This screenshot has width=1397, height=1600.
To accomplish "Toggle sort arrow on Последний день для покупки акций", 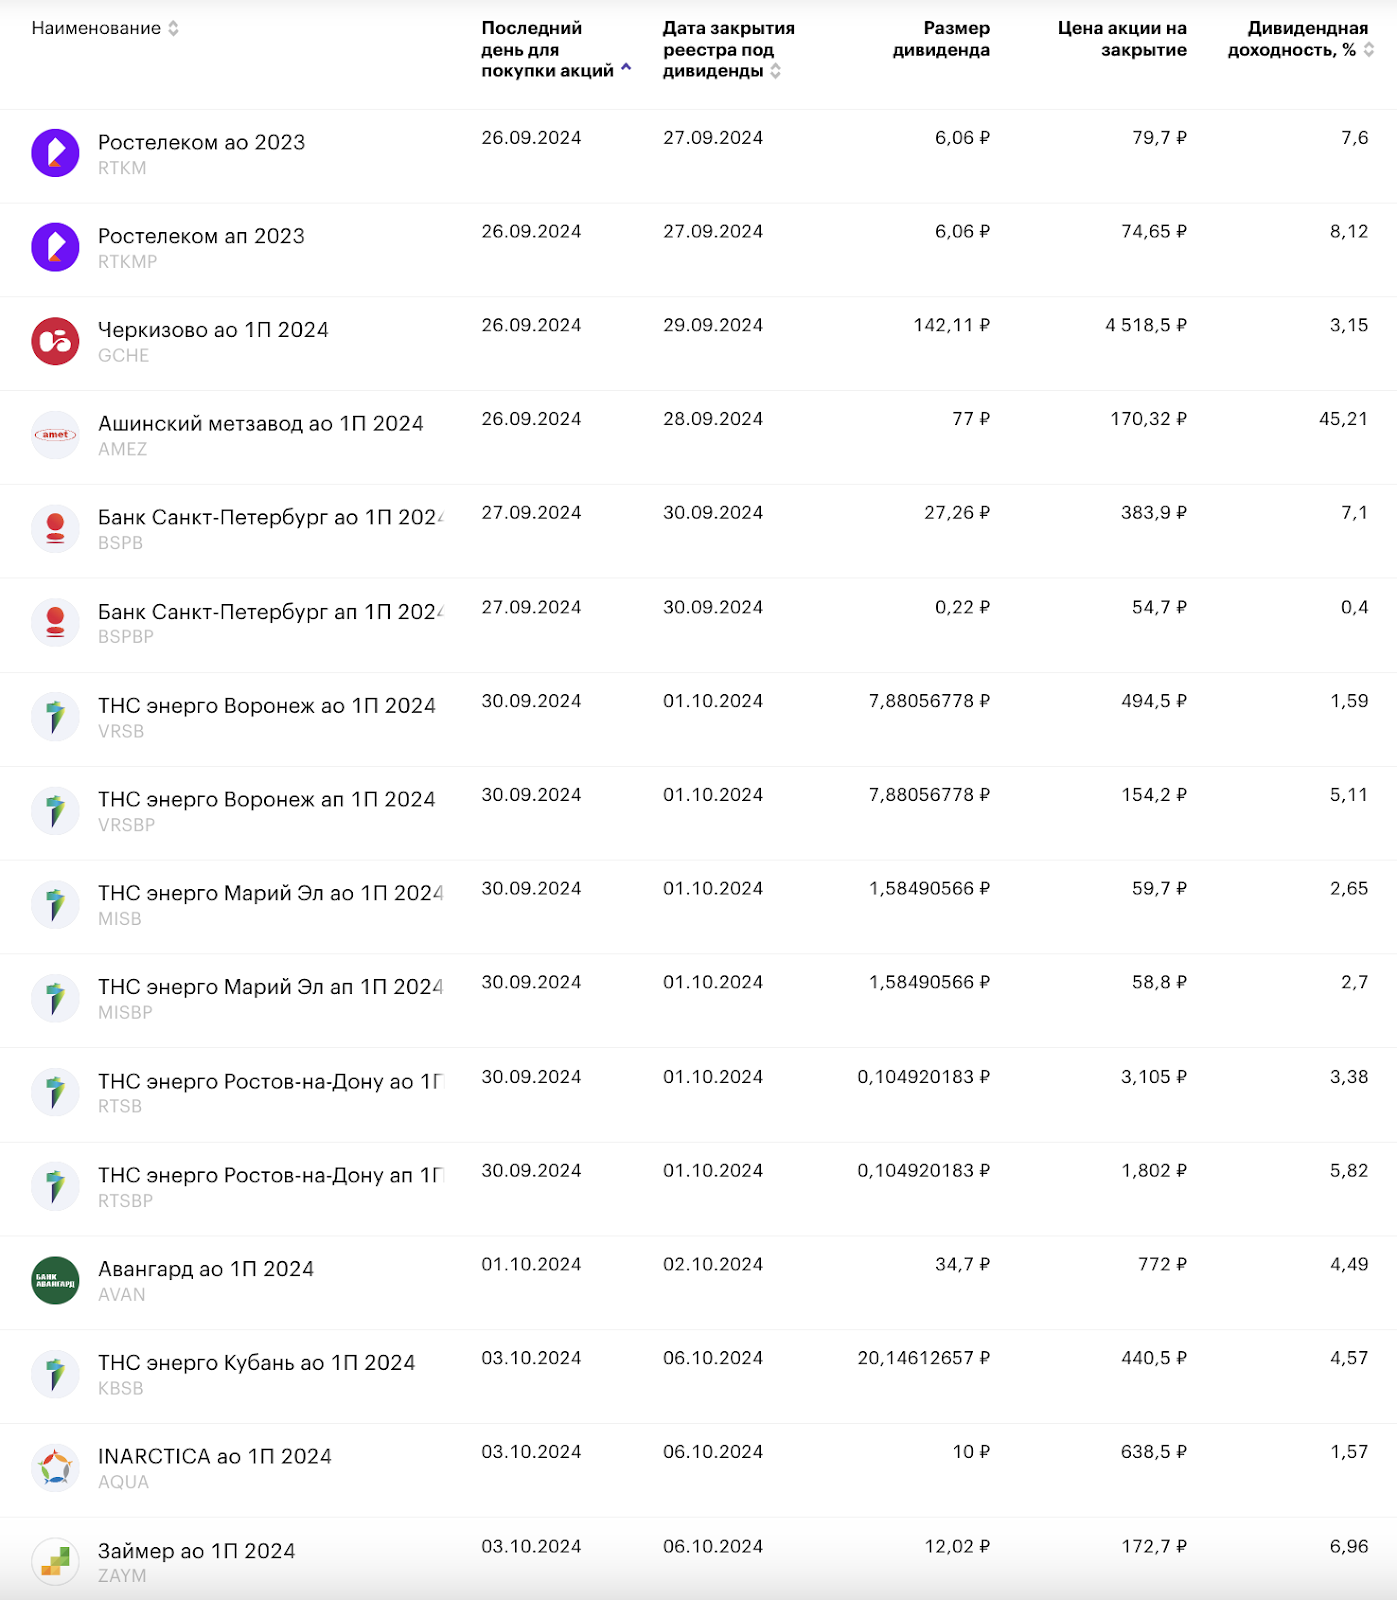I will [626, 68].
